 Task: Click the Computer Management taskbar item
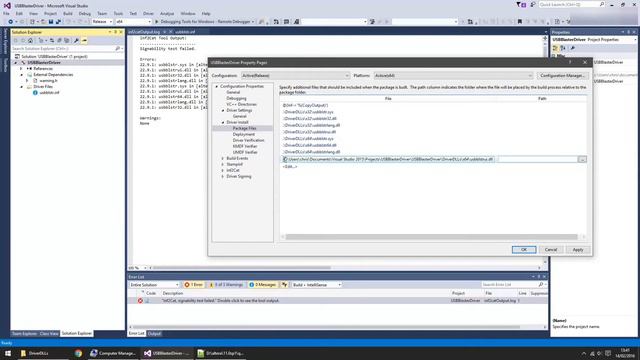tap(113, 353)
